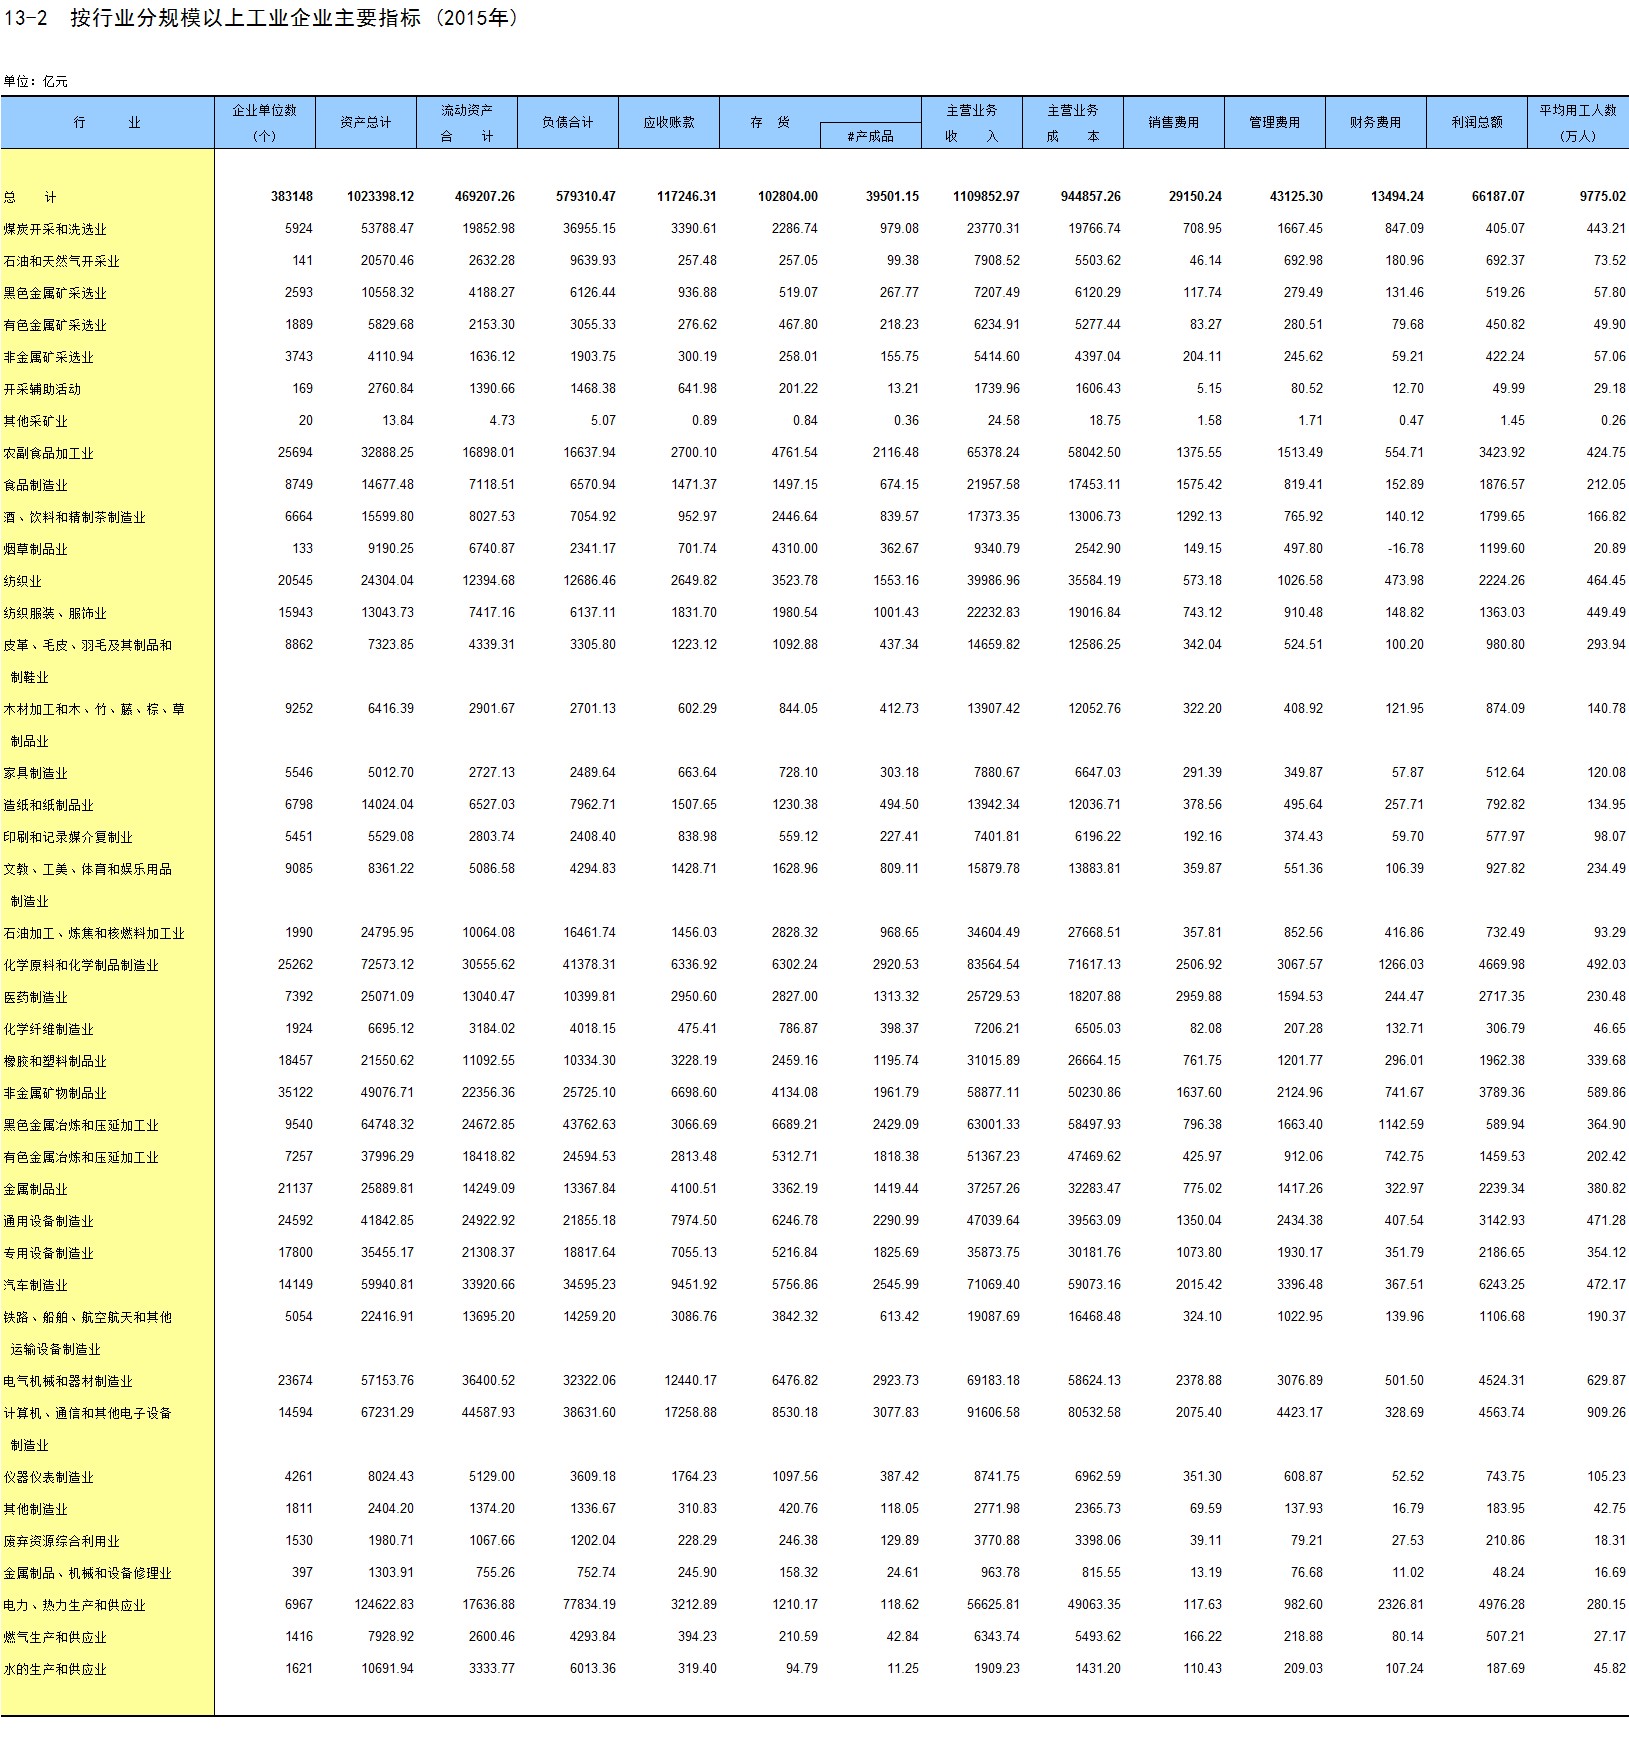Click the unit label '单位：亿元'

36,81
